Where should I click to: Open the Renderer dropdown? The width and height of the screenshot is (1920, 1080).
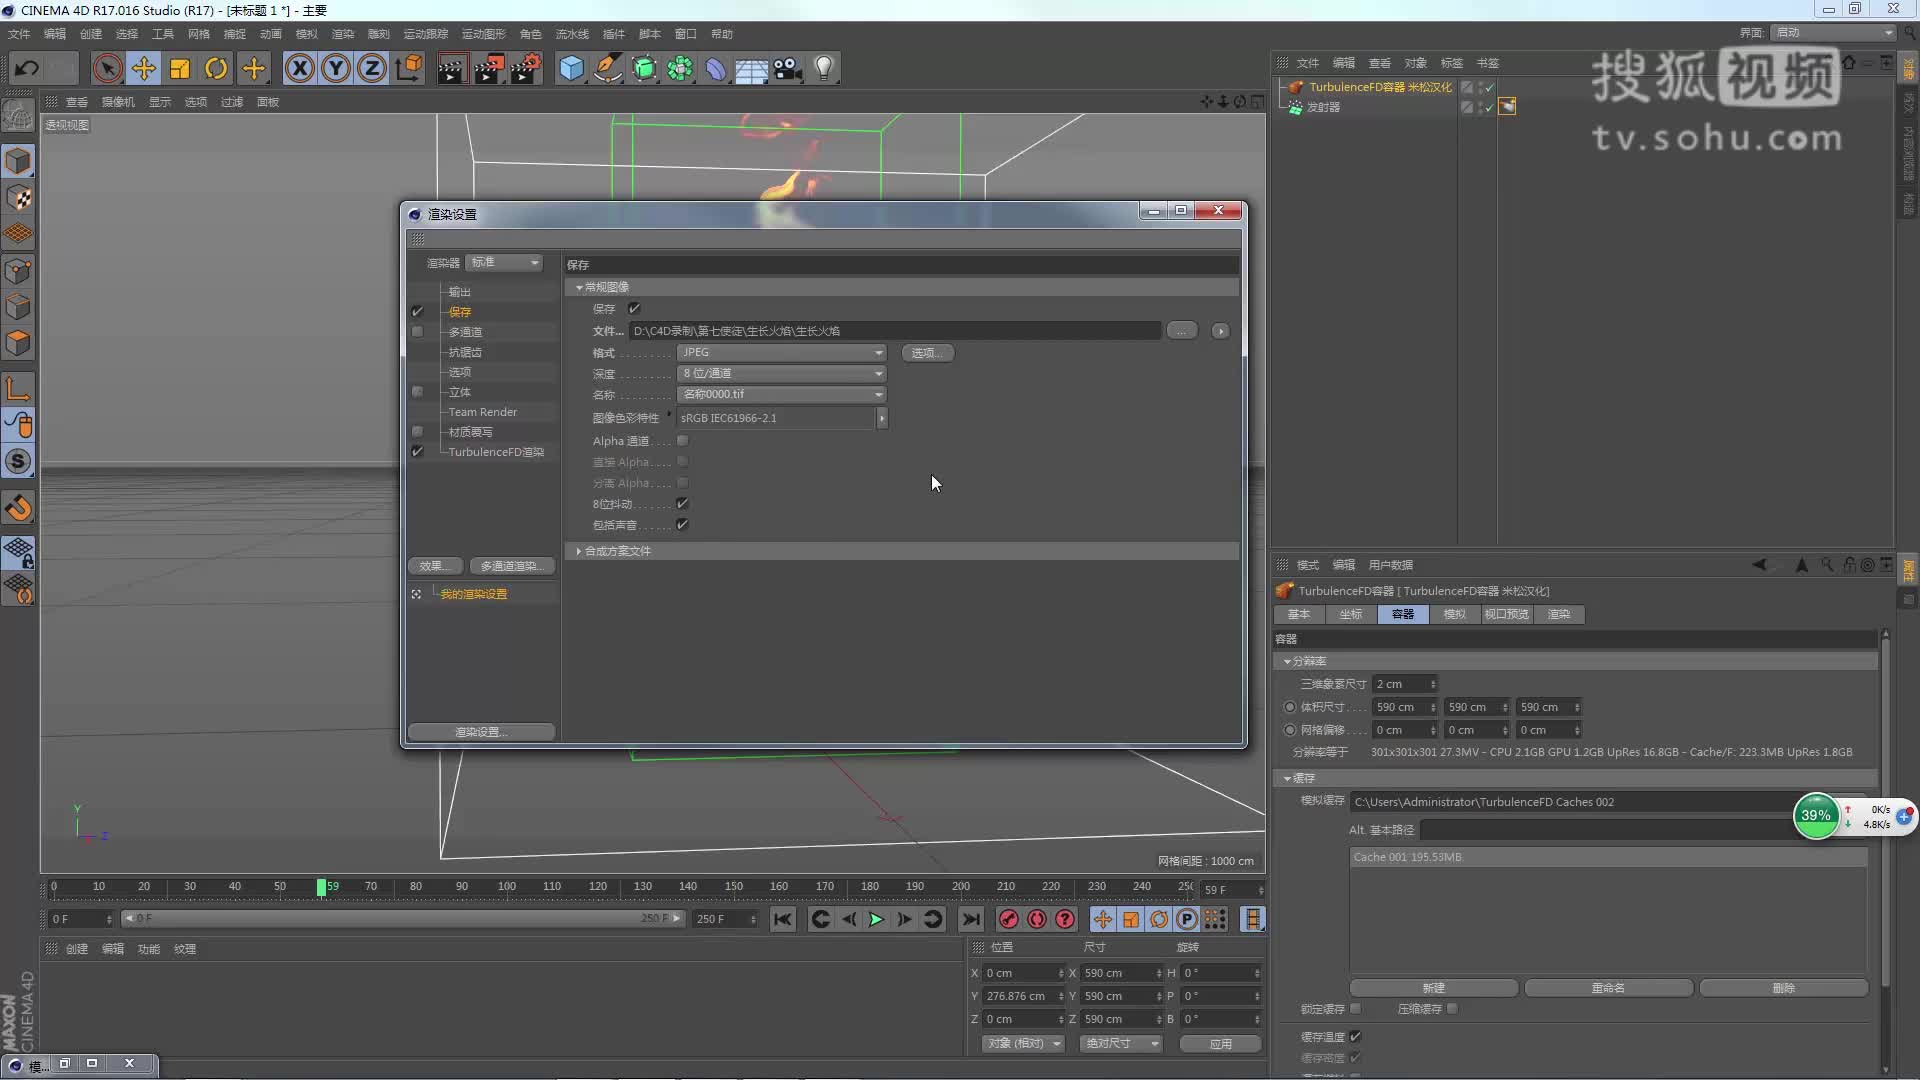click(504, 262)
